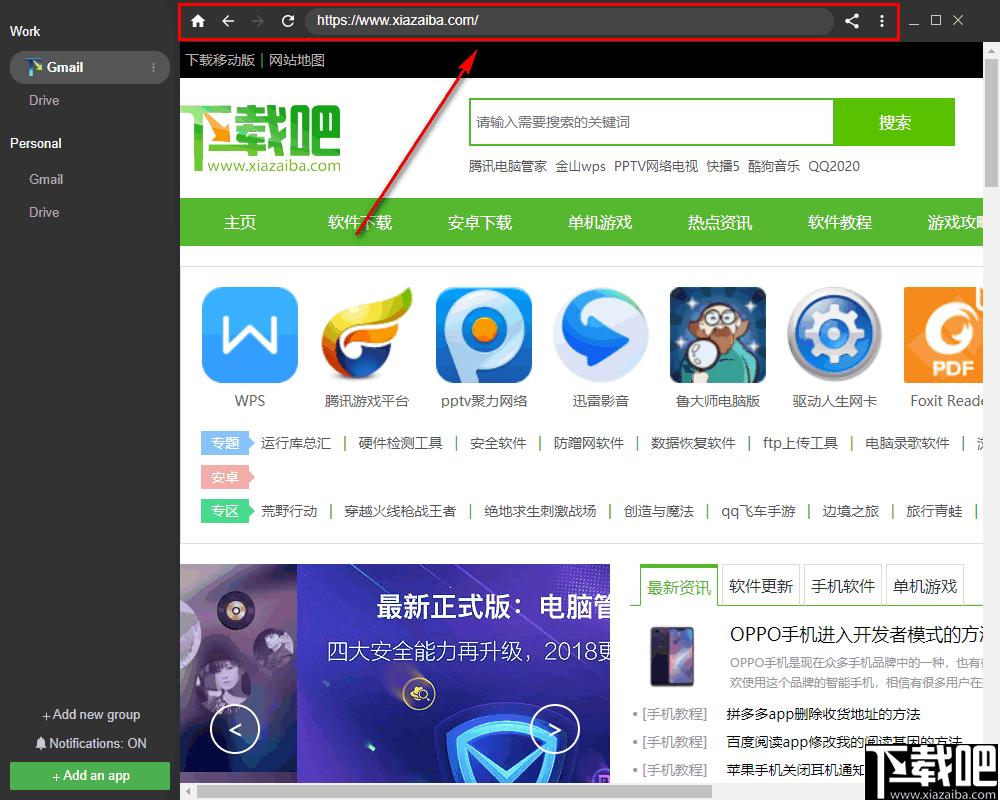Click the Foxit Reader PDF icon

point(943,335)
